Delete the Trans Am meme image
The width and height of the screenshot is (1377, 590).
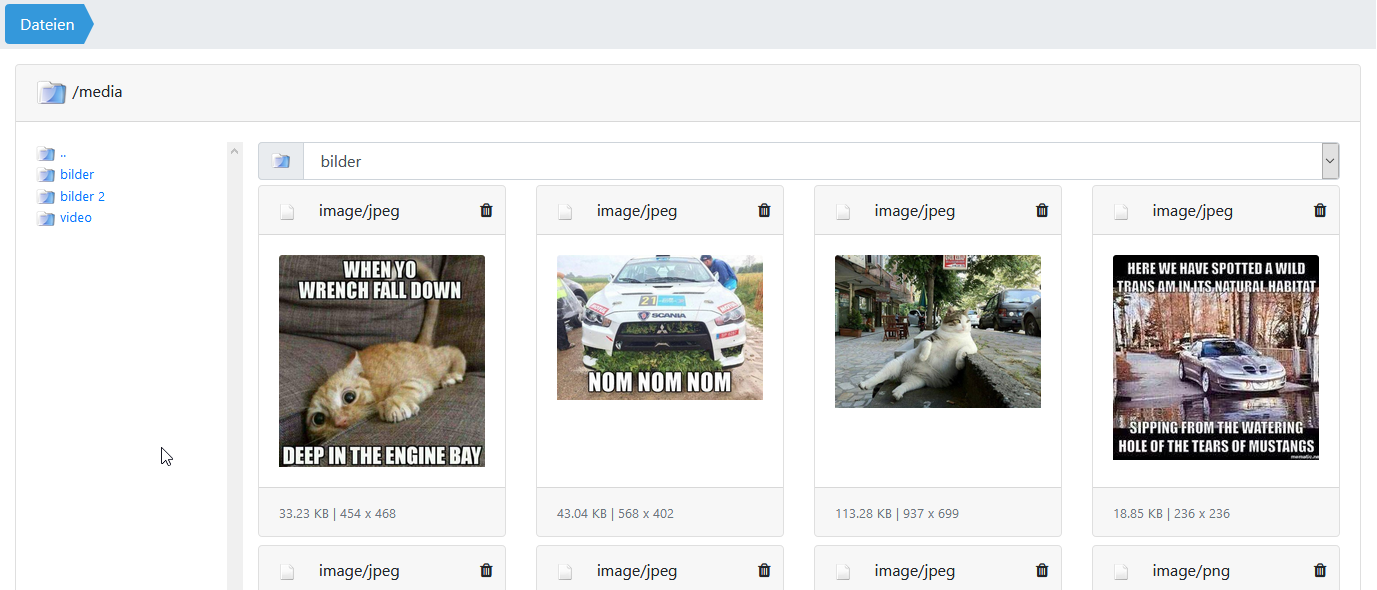(x=1320, y=210)
